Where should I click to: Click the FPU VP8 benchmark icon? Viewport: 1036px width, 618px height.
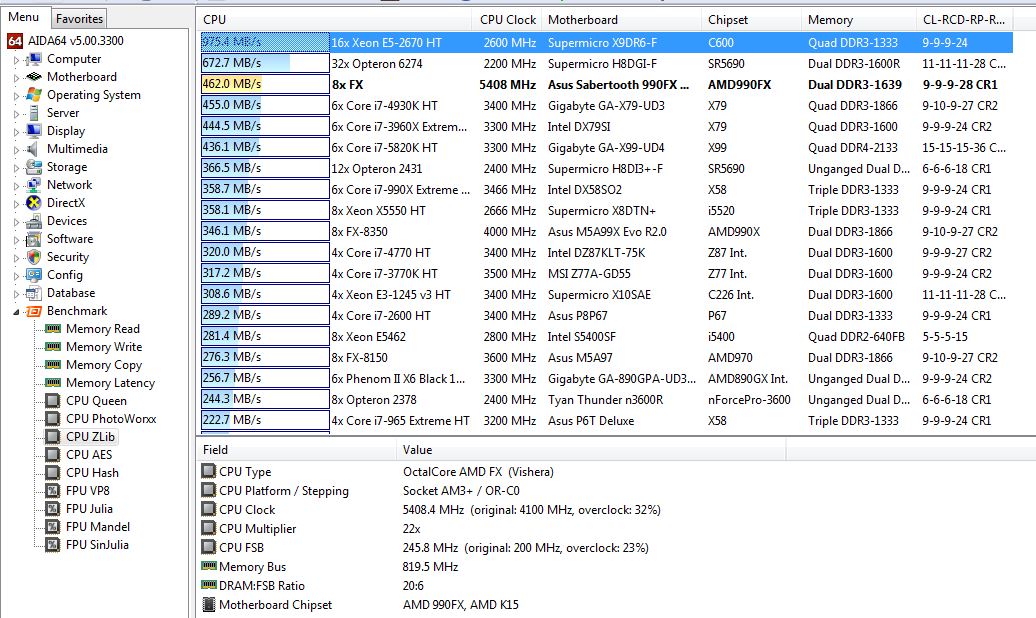pyautogui.click(x=53, y=491)
